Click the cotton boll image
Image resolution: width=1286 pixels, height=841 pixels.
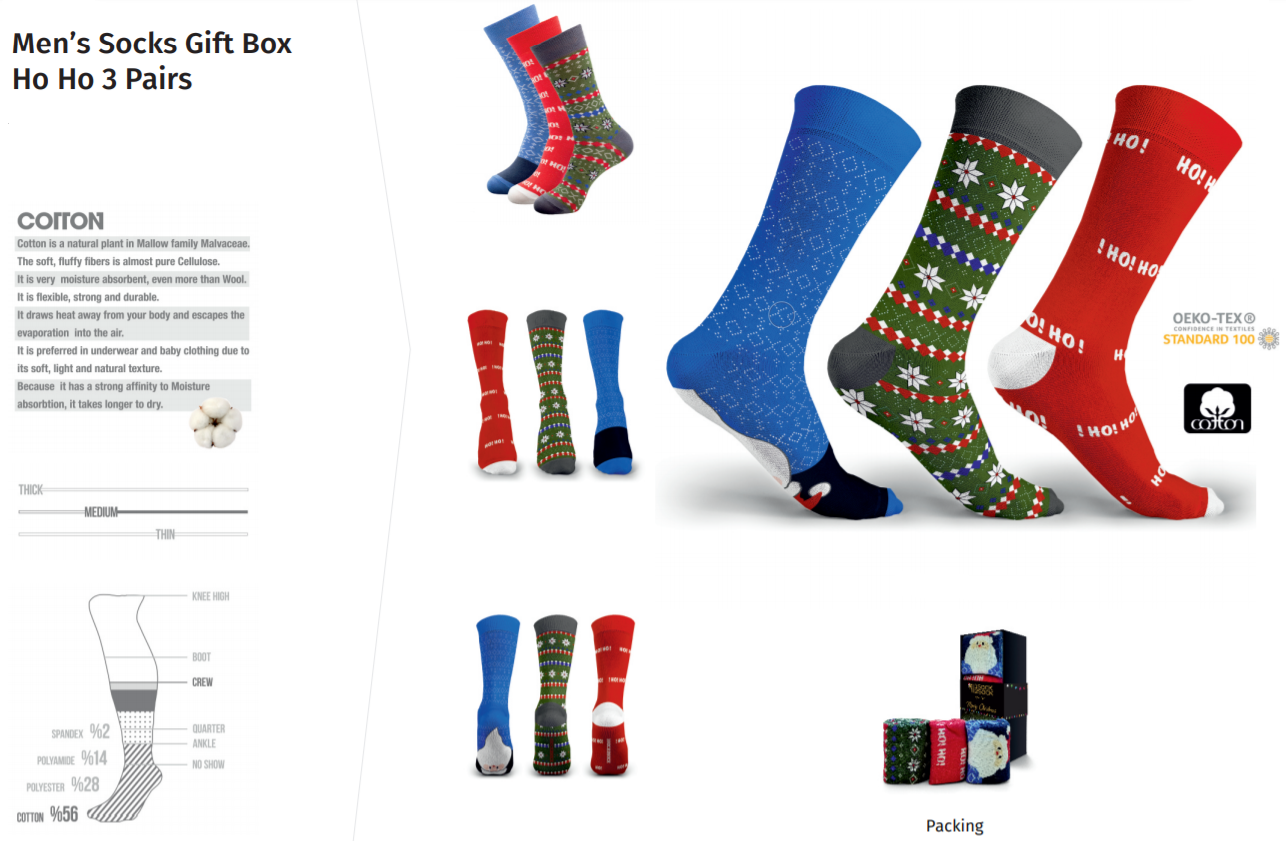pos(215,423)
